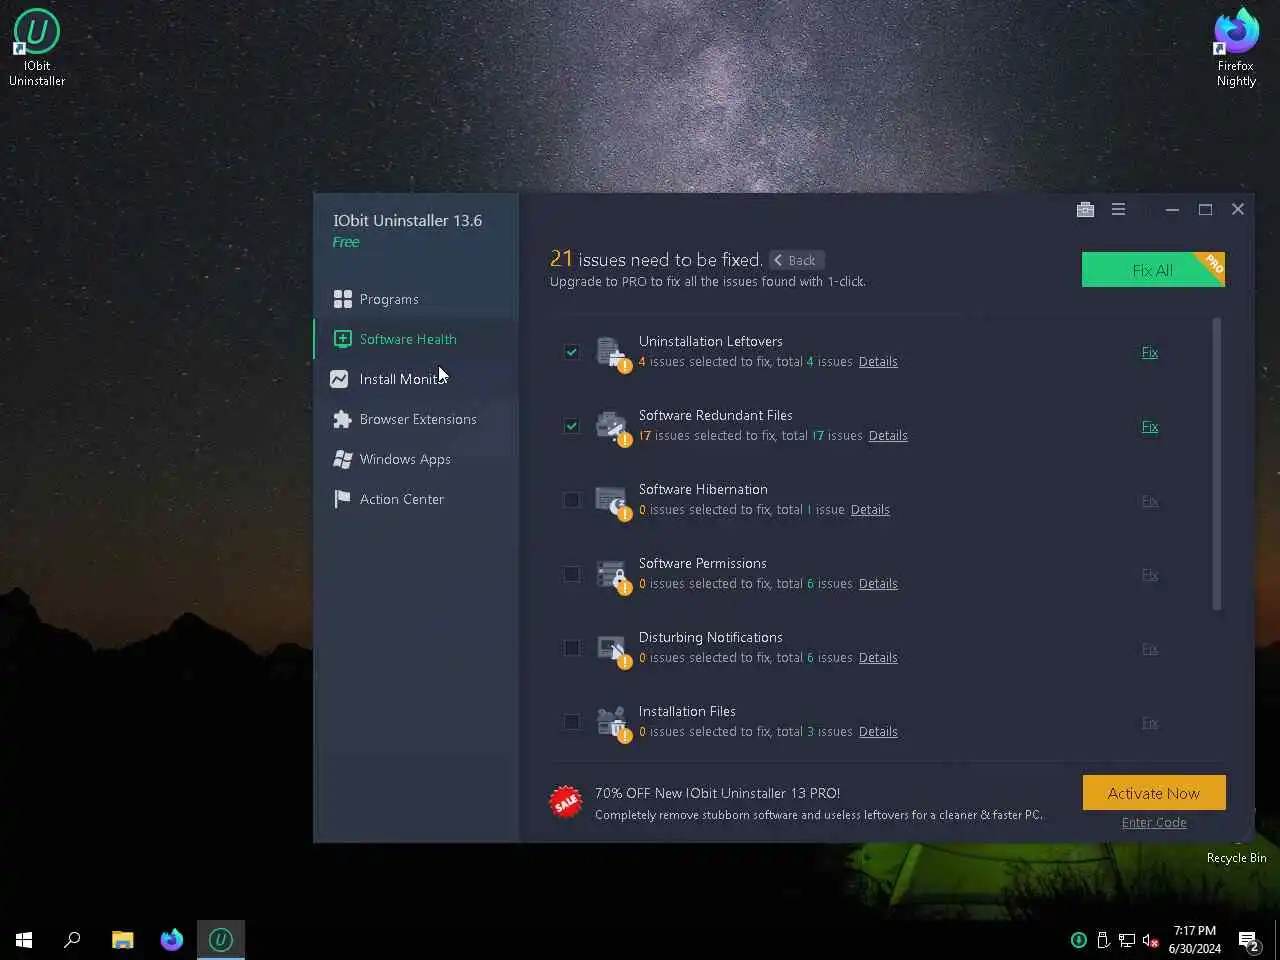Open the Windows Apps section

click(x=416, y=459)
